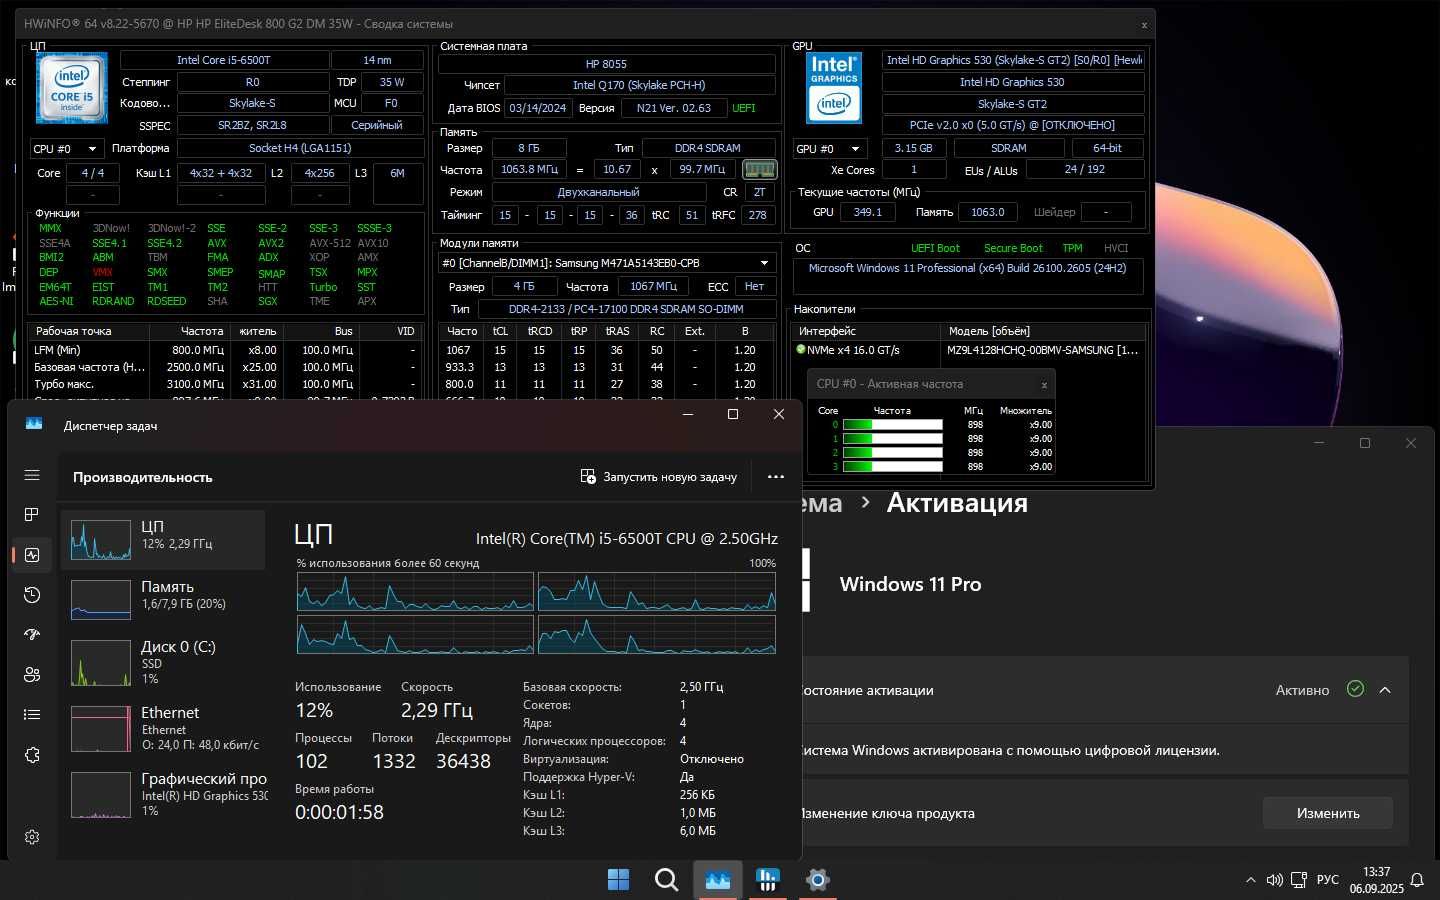This screenshot has height=900, width=1440.
Task: Click the Состояние активации row in Settings
Action: point(1105,690)
